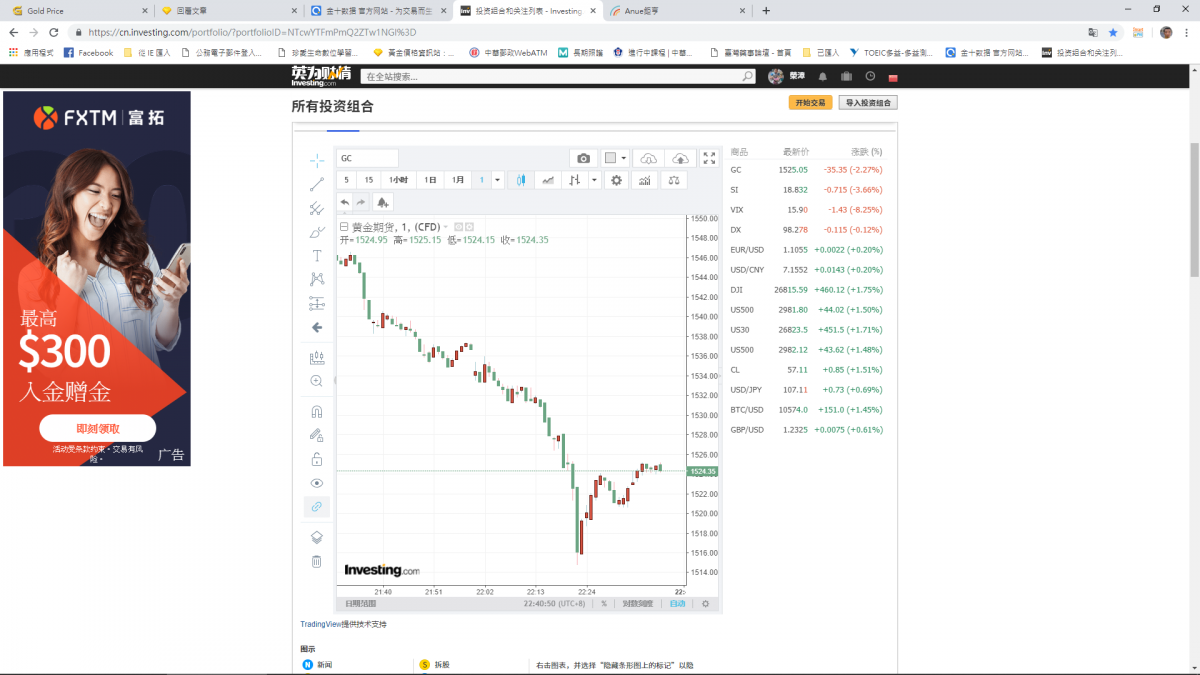The image size is (1200, 675).
Task: Select the area chart style icon
Action: click(x=547, y=180)
